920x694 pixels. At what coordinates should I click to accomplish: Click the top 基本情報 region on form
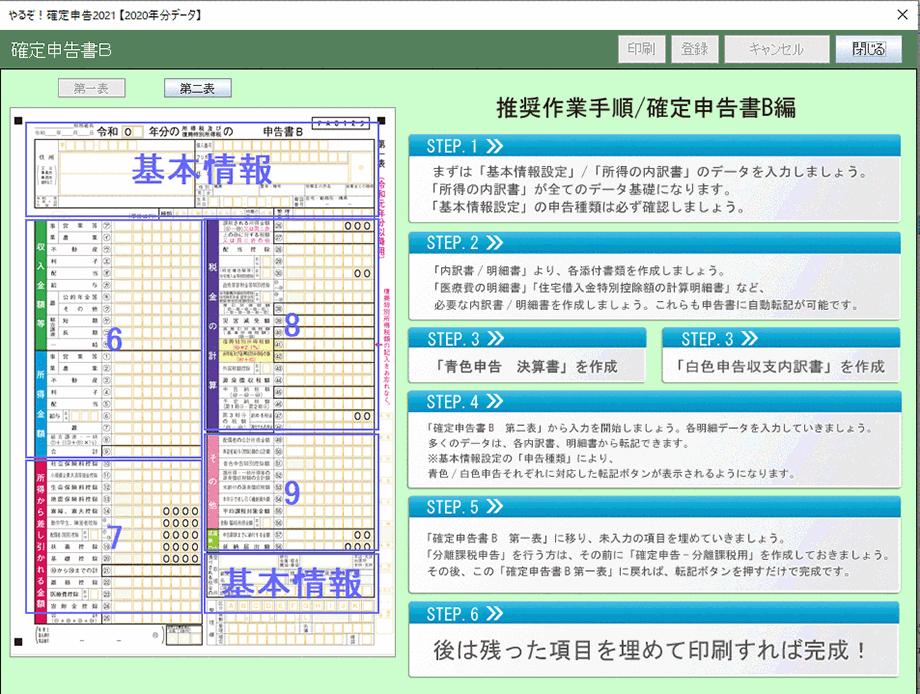click(202, 170)
